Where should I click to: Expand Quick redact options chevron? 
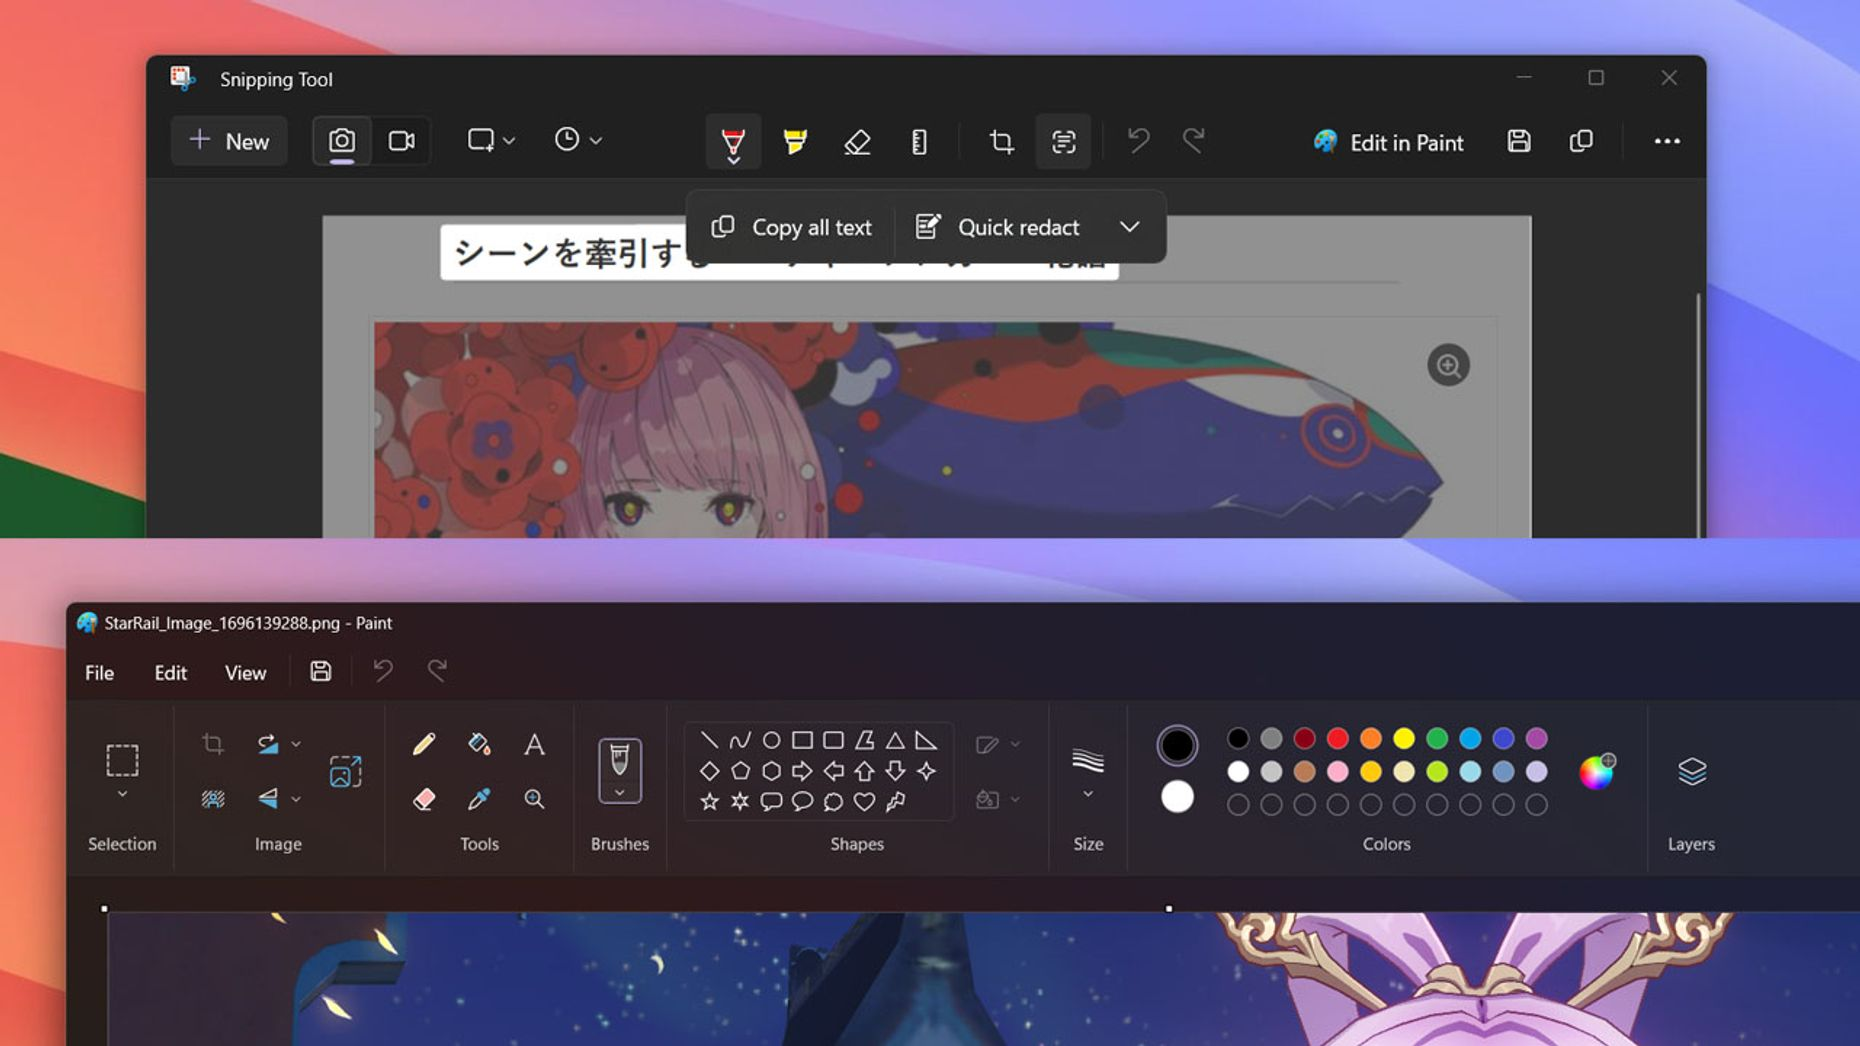point(1129,227)
